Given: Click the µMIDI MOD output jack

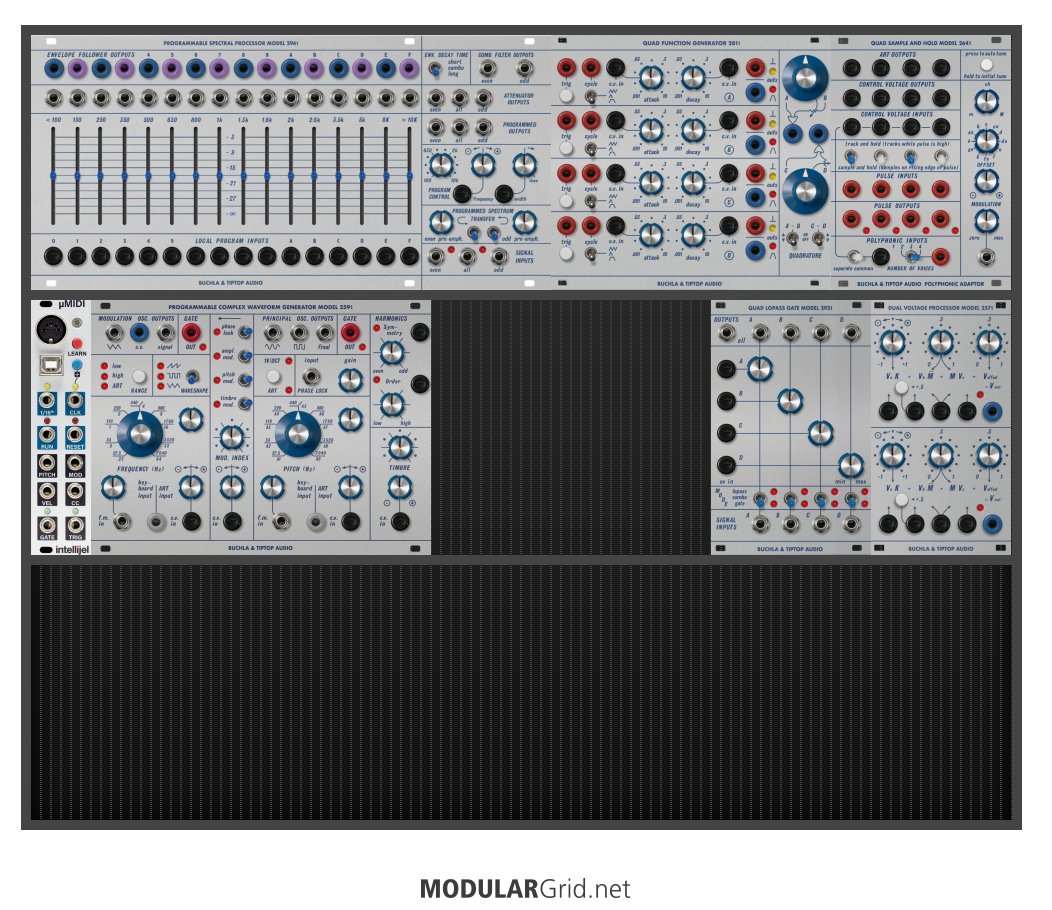Looking at the screenshot, I should (75, 464).
